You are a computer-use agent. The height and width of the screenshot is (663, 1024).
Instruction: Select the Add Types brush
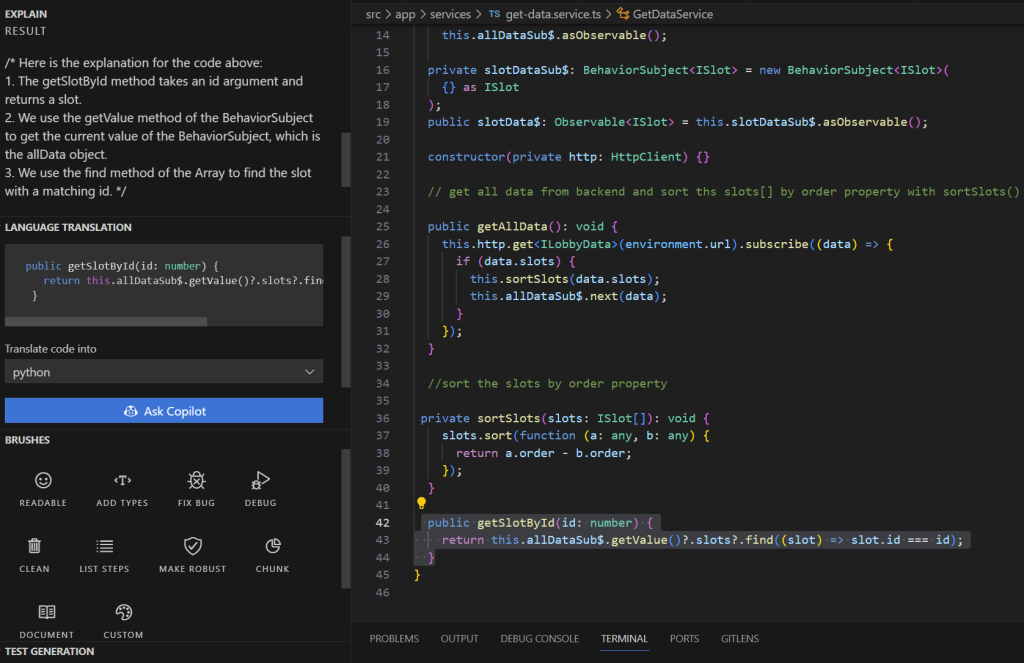(x=122, y=488)
